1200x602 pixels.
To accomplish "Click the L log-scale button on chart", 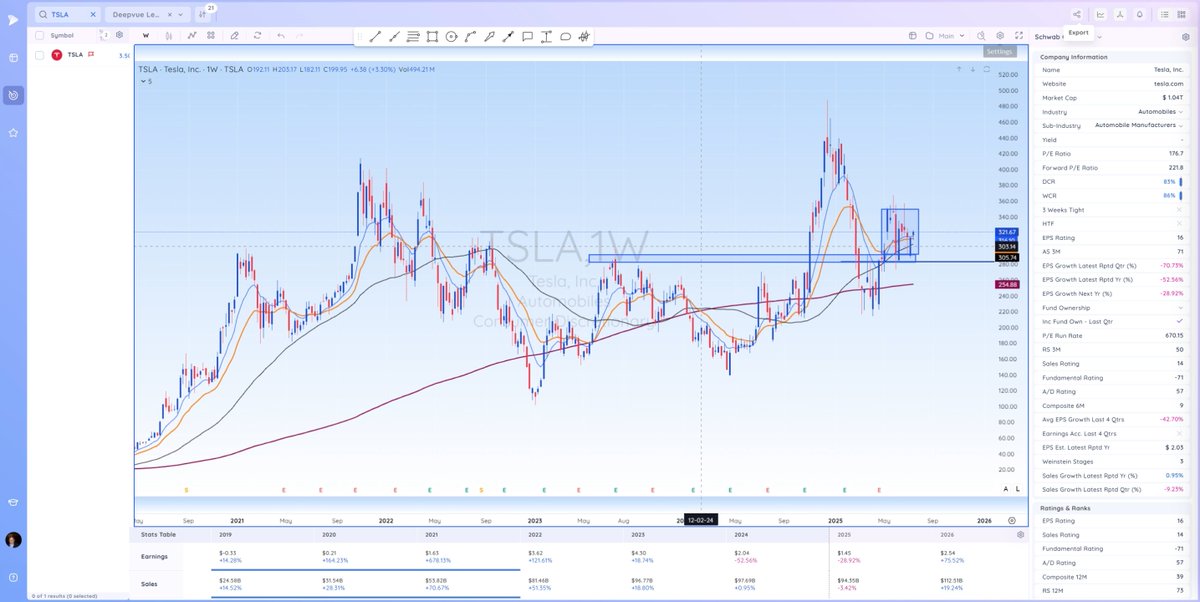I will [1018, 488].
